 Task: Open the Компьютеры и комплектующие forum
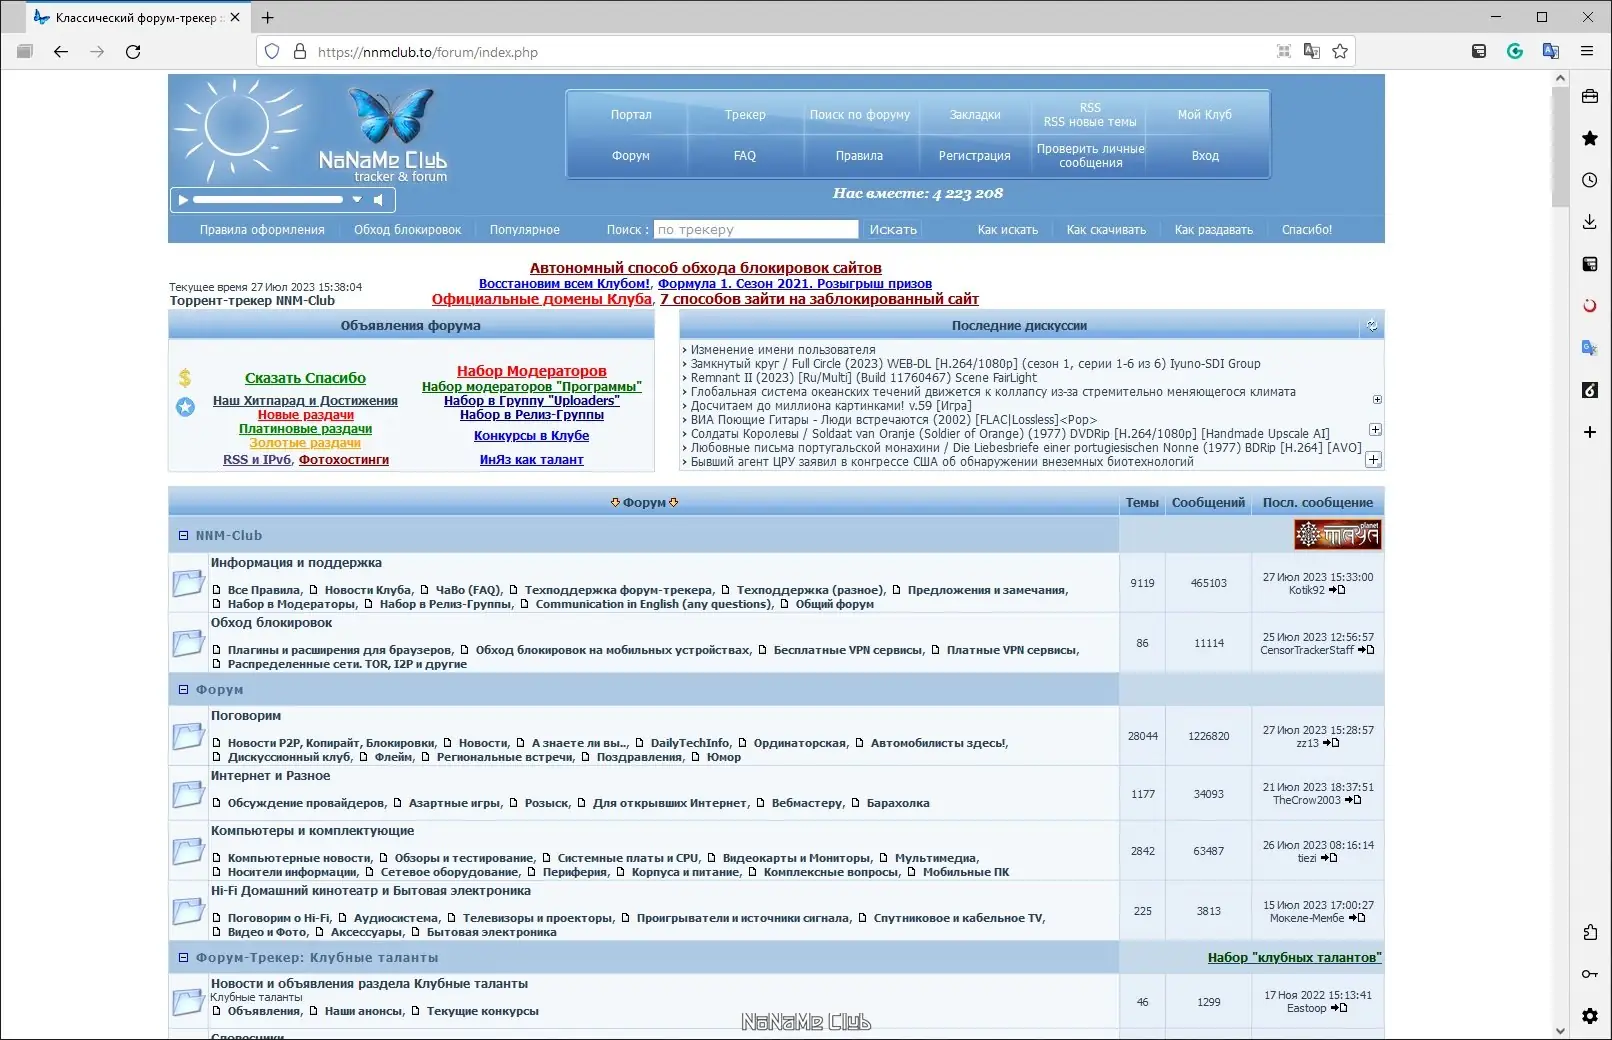click(312, 831)
